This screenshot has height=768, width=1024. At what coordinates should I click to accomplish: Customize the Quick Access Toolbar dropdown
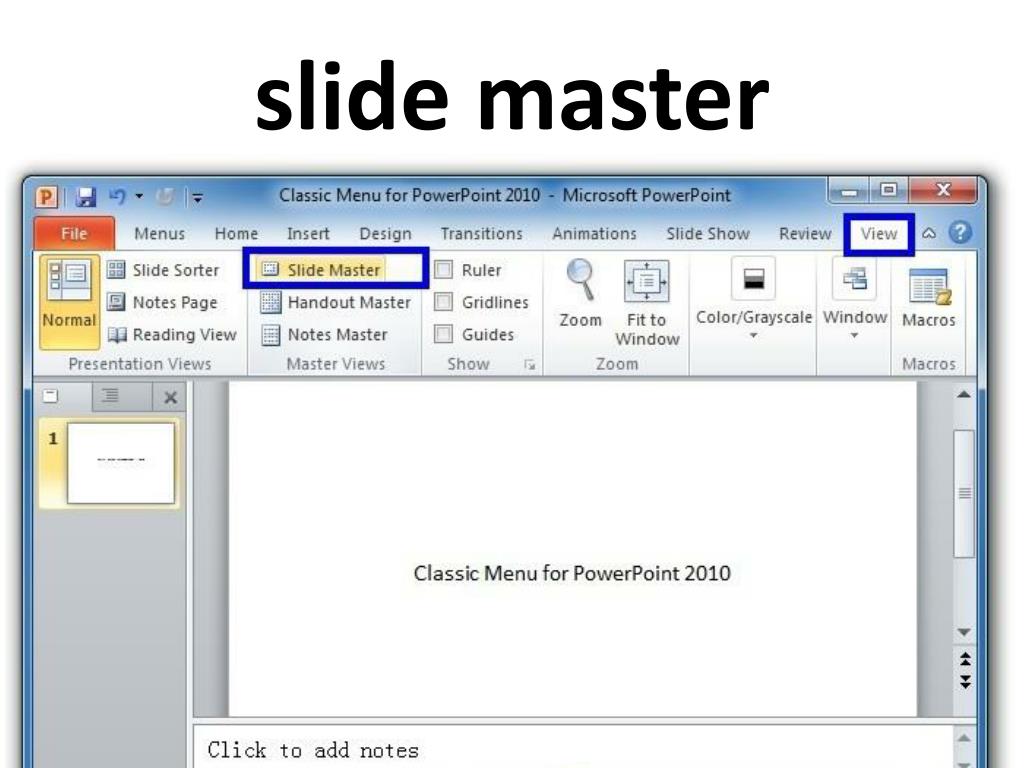[x=197, y=197]
